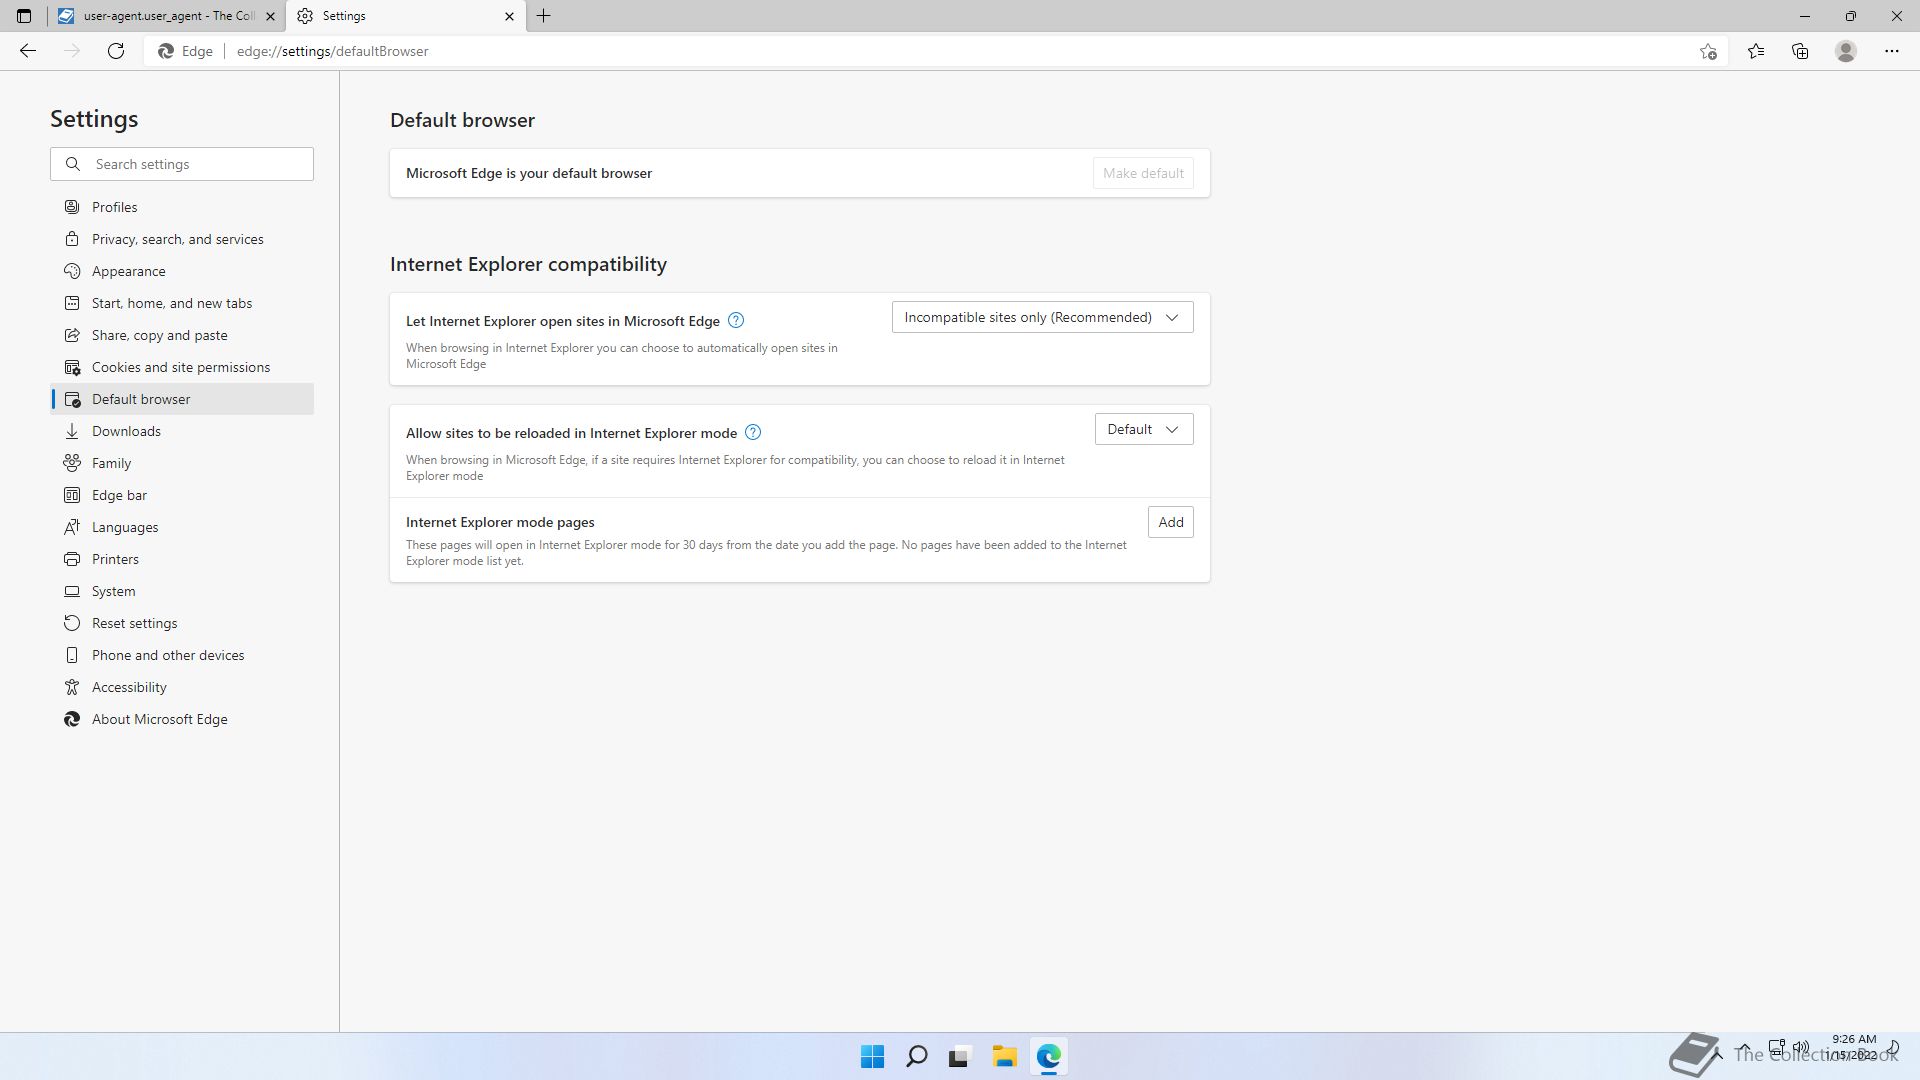The height and width of the screenshot is (1080, 1920).
Task: Click the address bar URL
Action: click(x=332, y=51)
